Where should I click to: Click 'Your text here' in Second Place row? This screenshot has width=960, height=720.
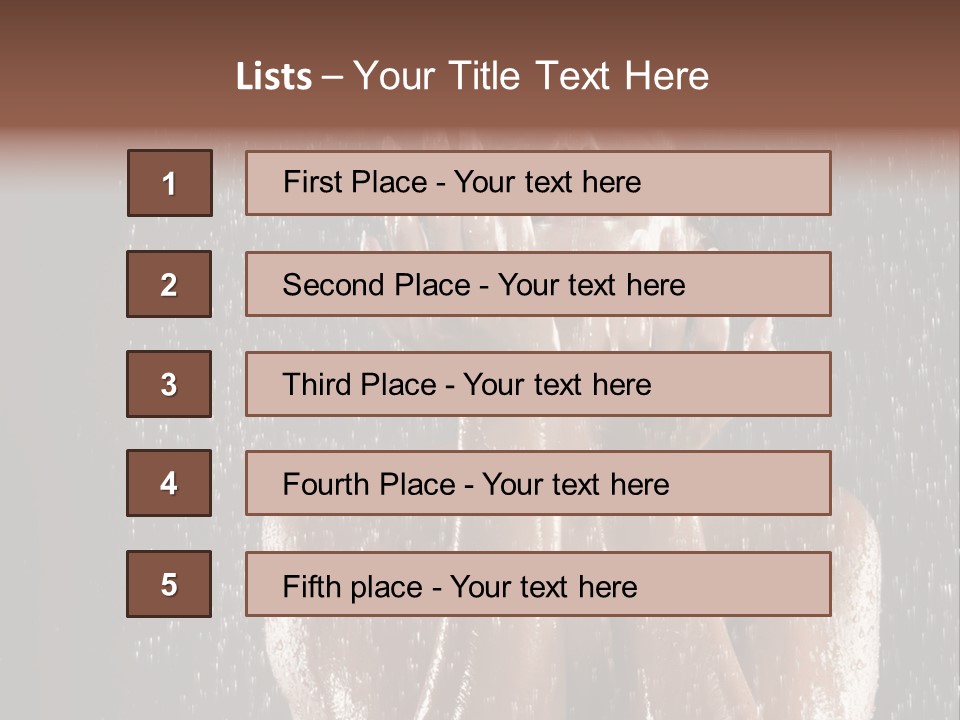pos(591,285)
